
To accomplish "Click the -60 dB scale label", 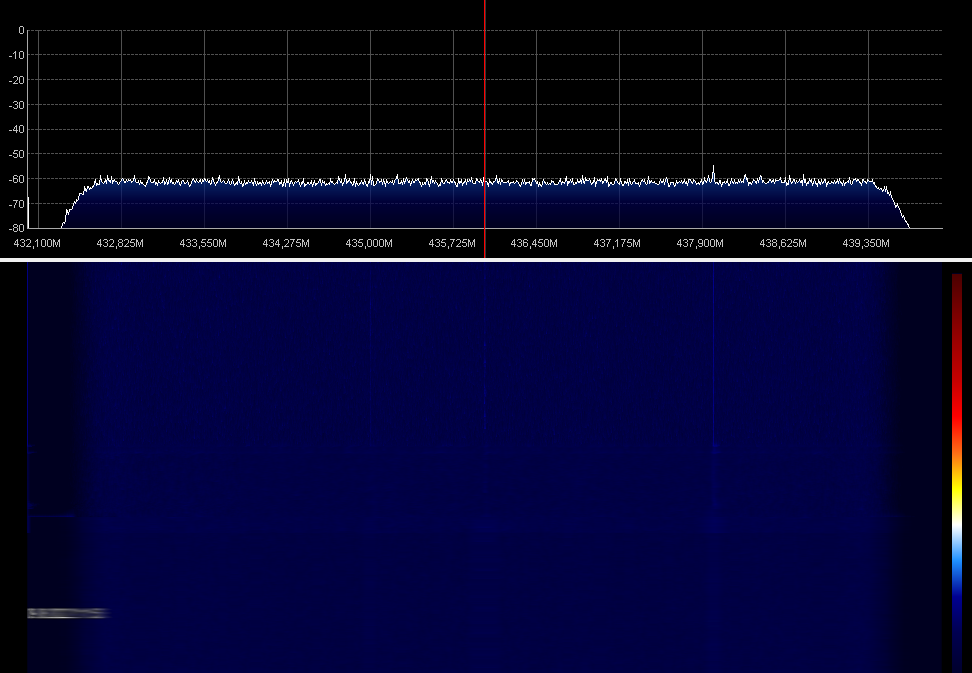I will click(x=17, y=179).
